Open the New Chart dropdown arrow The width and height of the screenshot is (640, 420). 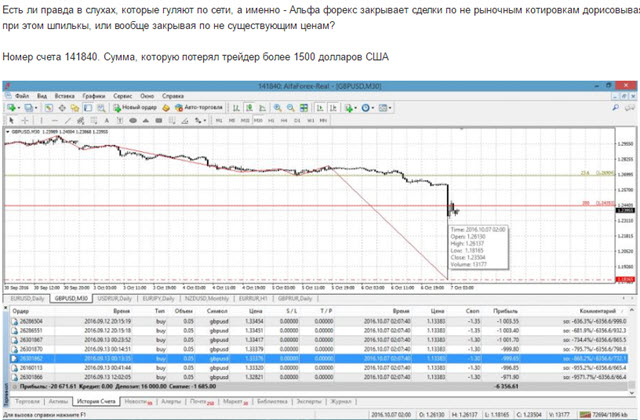[x=18, y=108]
